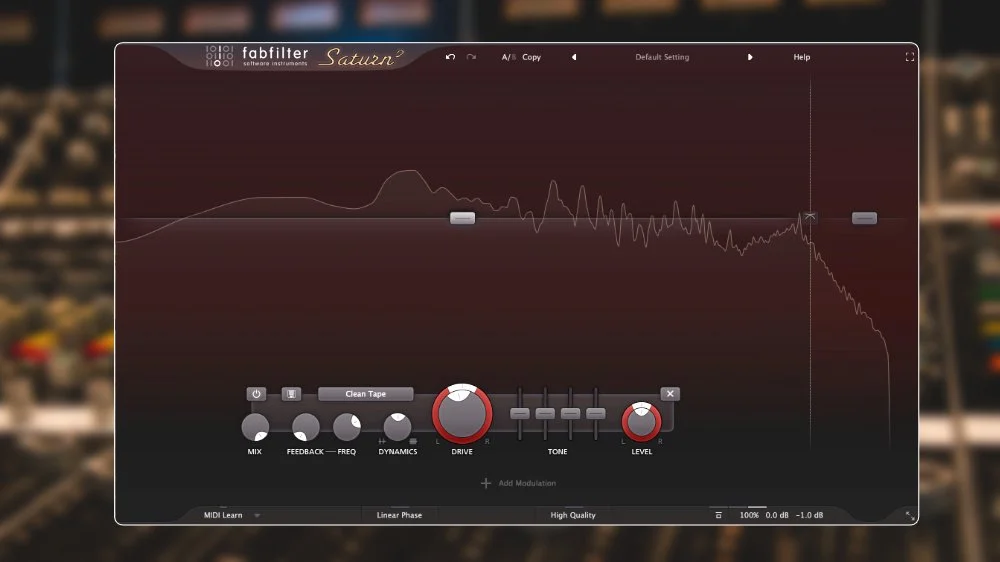Open the Help menu
The width and height of the screenshot is (1000, 562).
802,57
